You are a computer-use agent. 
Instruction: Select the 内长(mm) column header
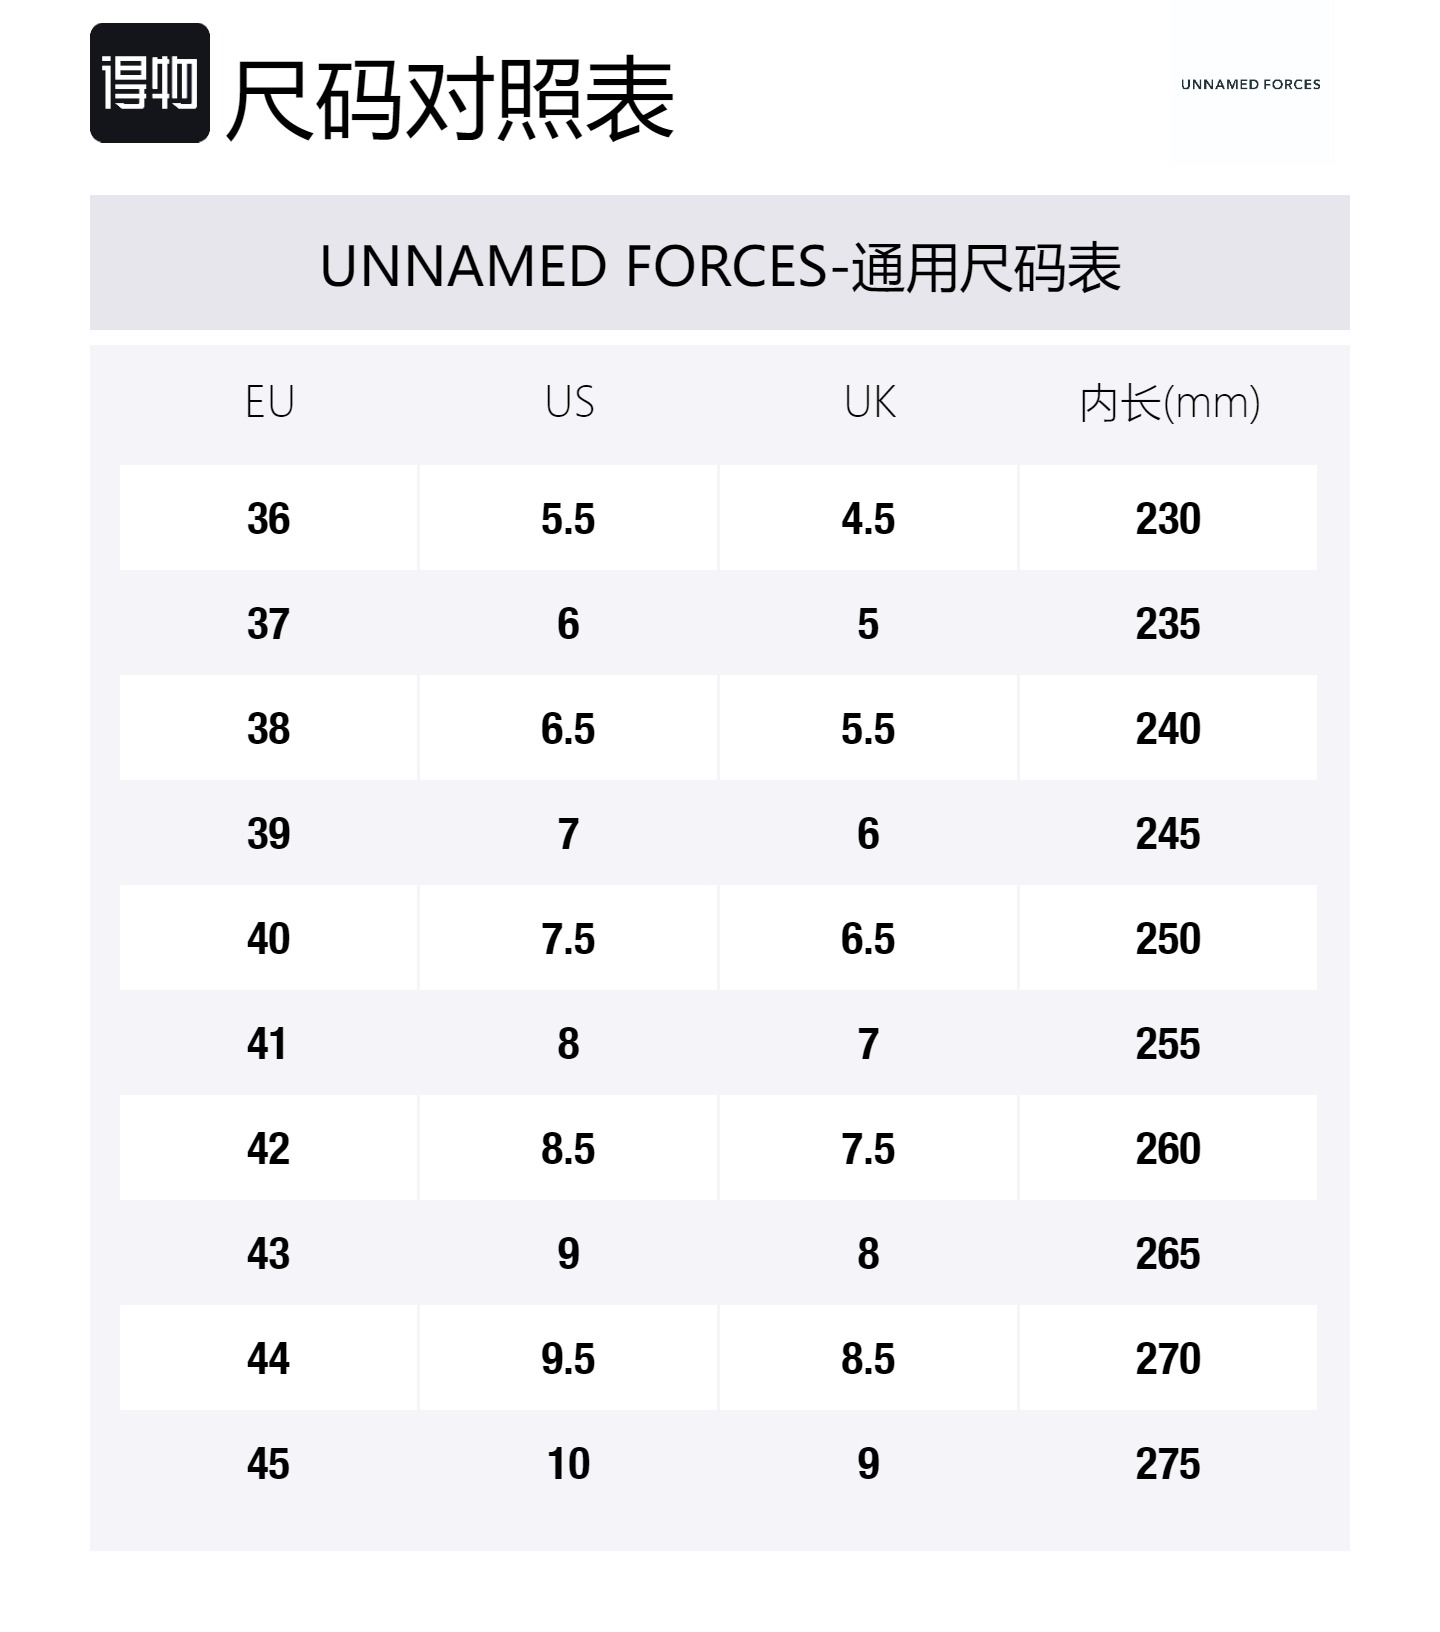point(1169,403)
